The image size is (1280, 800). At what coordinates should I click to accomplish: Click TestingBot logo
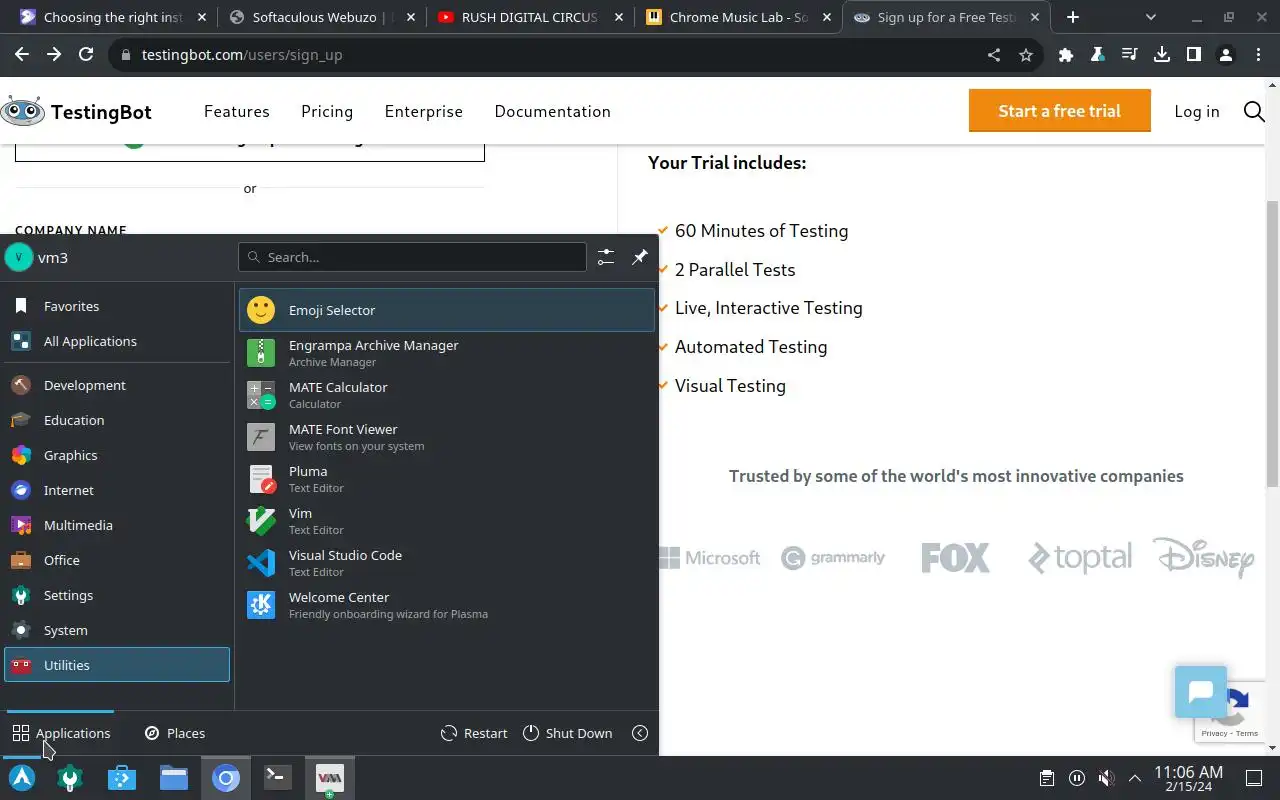pos(76,111)
